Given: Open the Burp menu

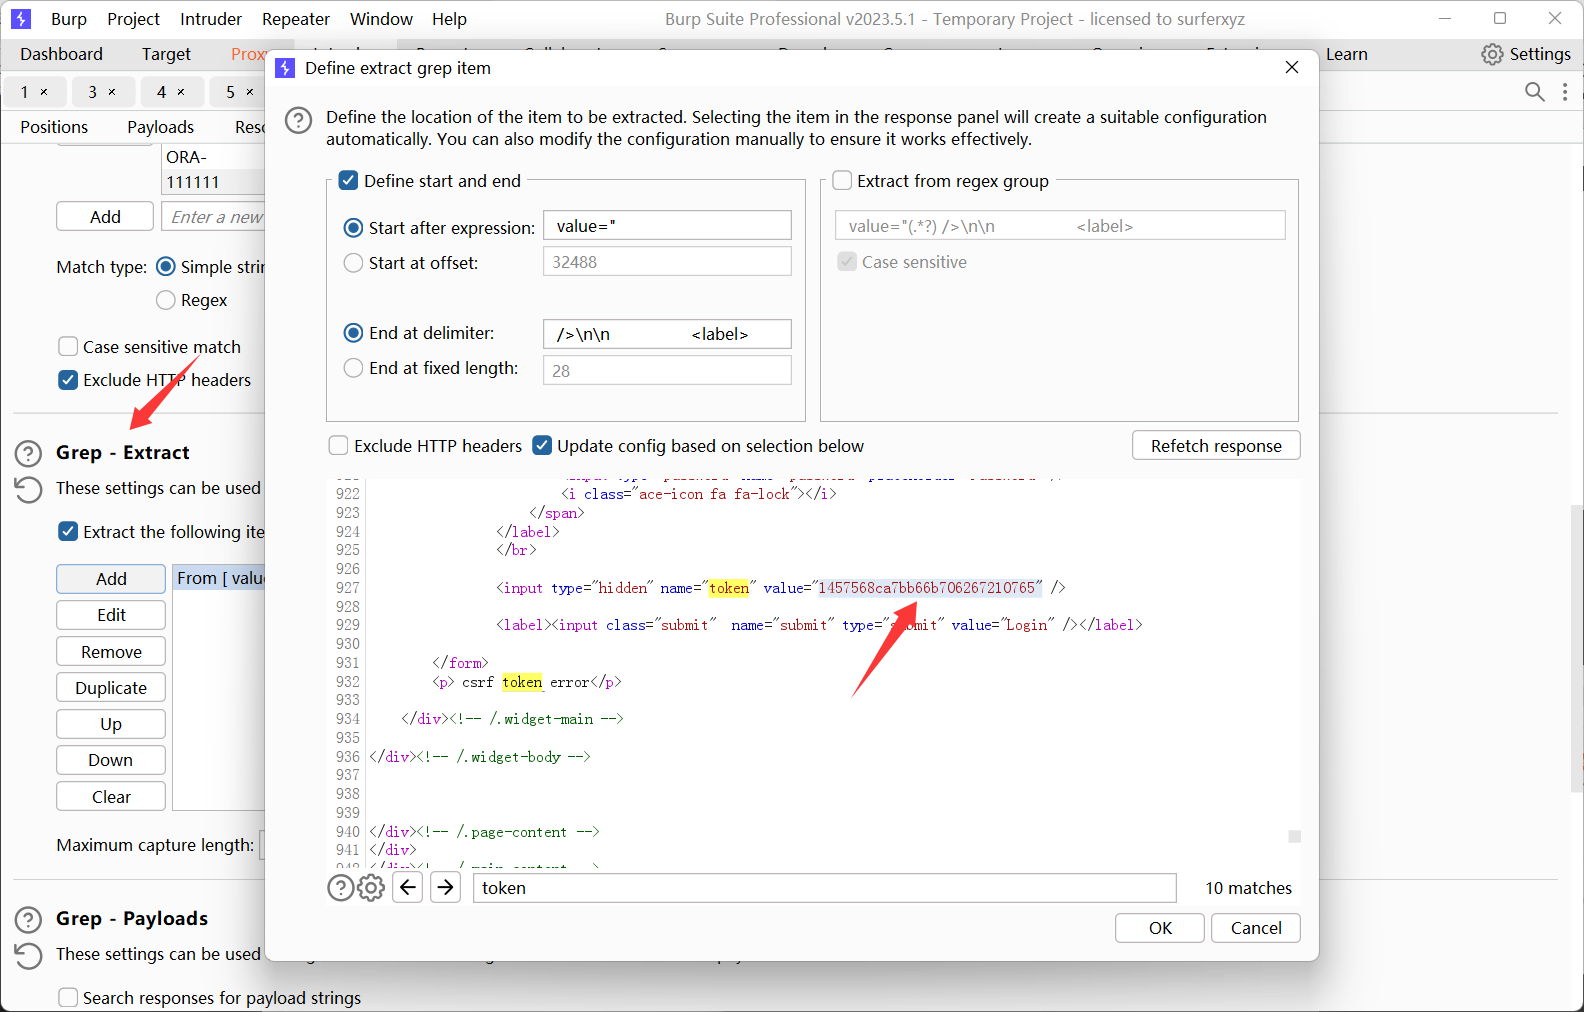Looking at the screenshot, I should [69, 19].
